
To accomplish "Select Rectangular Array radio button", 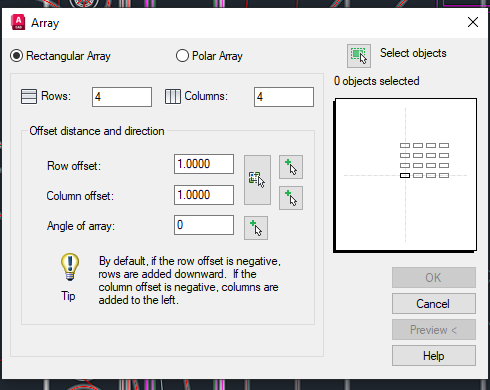I will [16, 56].
